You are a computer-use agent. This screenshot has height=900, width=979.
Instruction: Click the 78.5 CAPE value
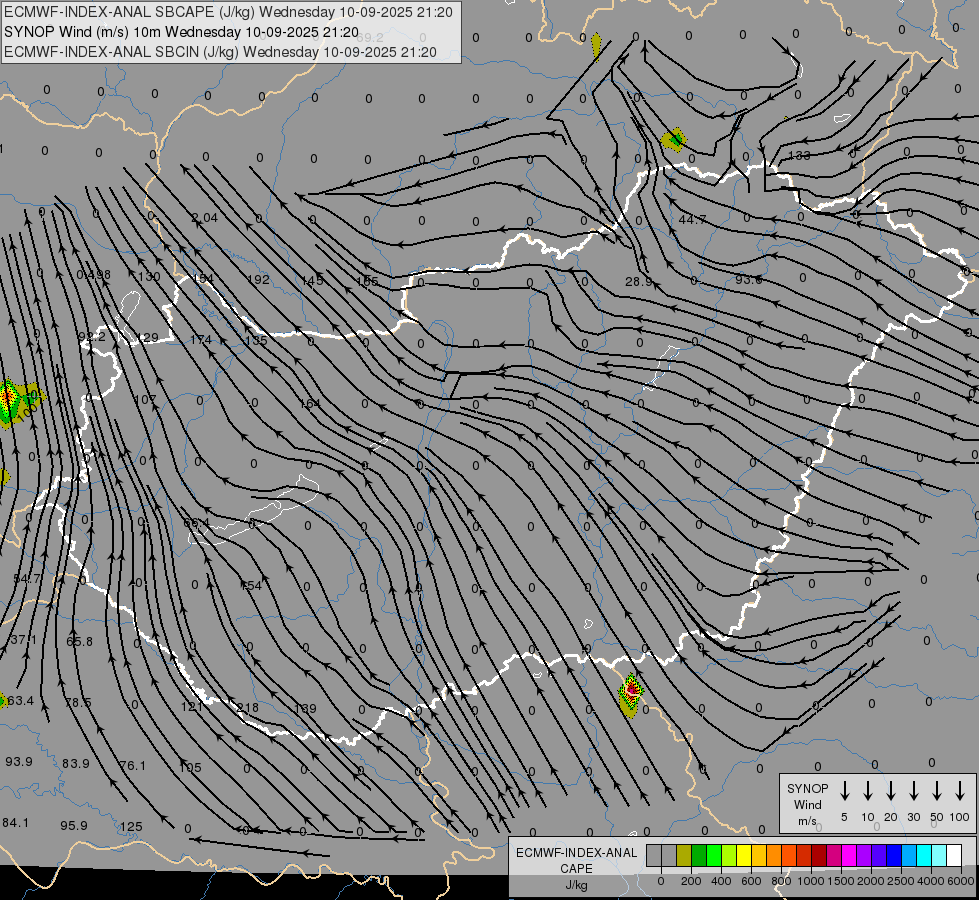coord(78,703)
